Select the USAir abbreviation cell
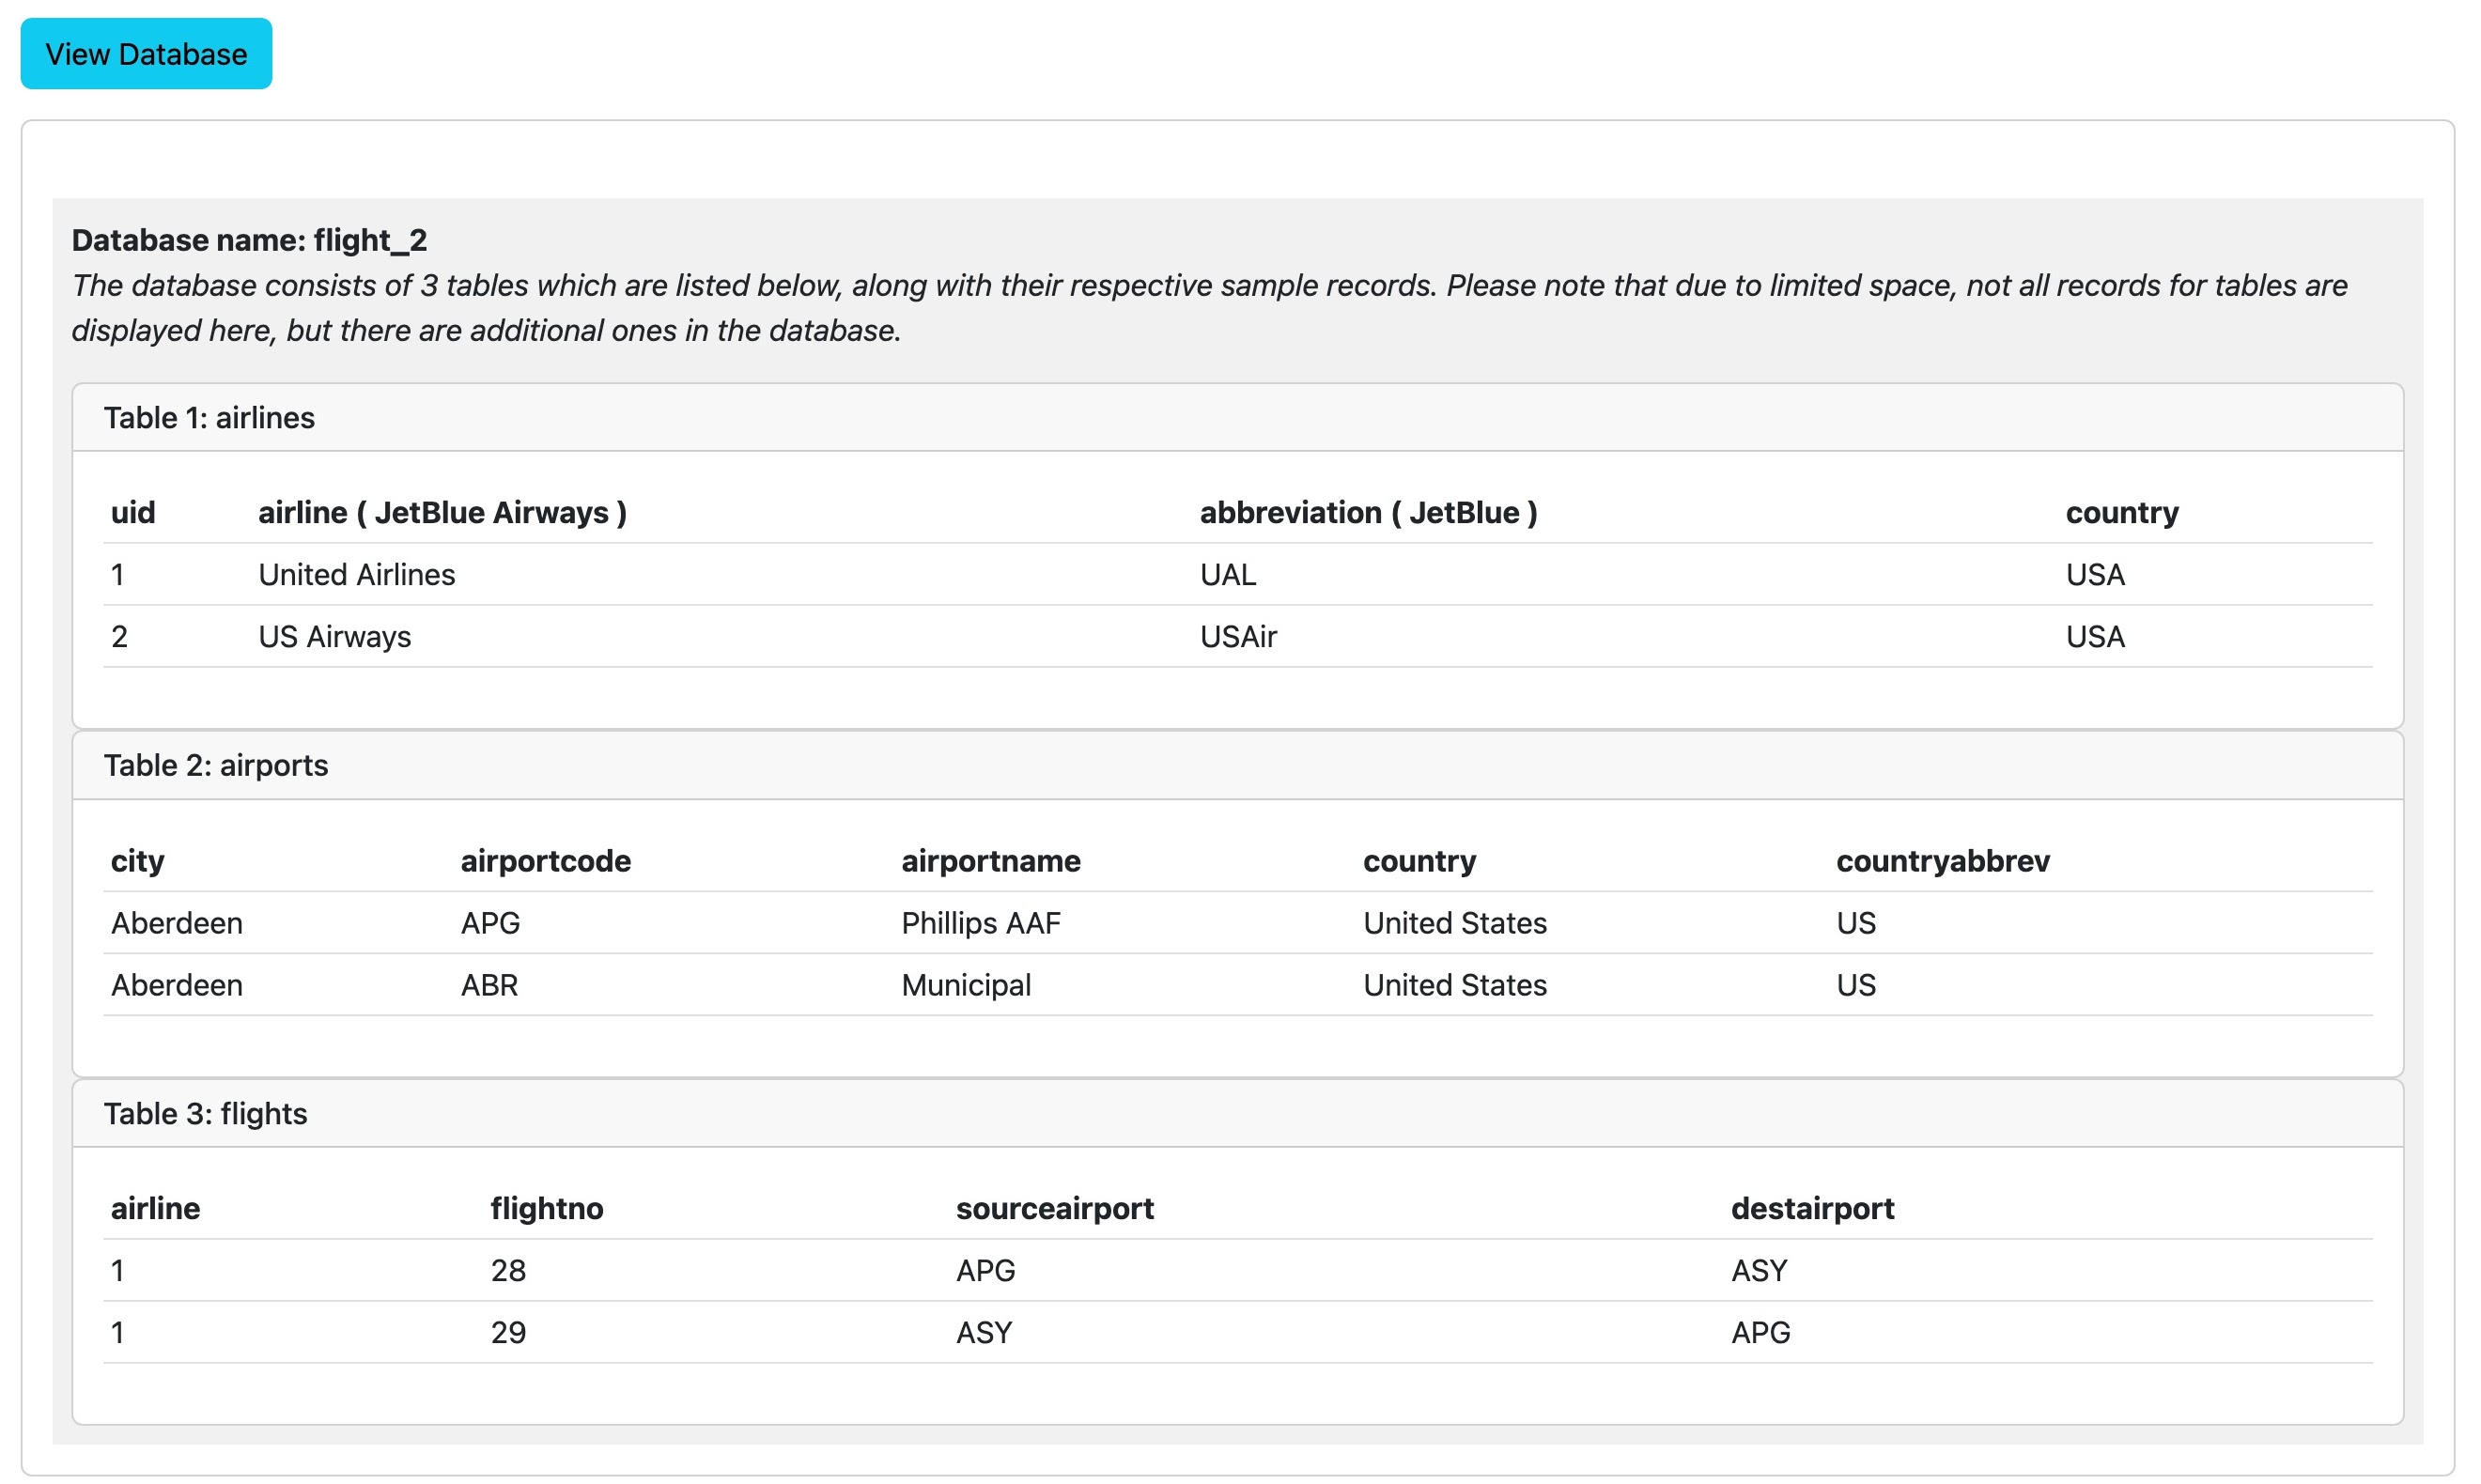This screenshot has width=2481, height=1484. tap(1238, 637)
